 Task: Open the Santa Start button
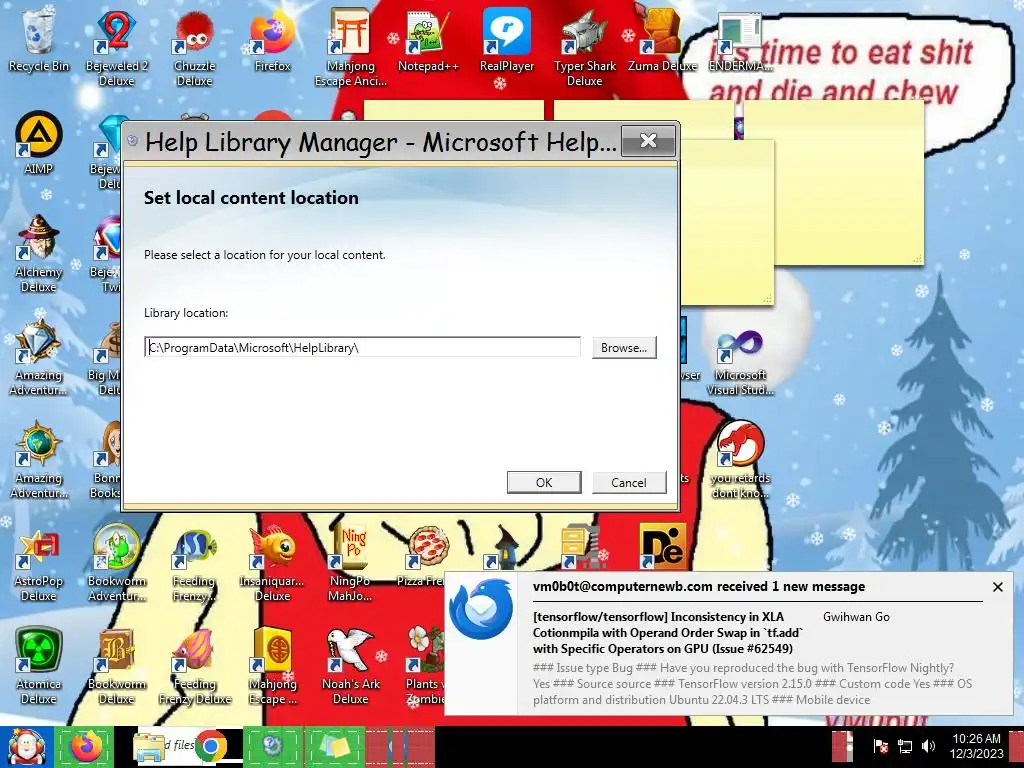(x=25, y=746)
